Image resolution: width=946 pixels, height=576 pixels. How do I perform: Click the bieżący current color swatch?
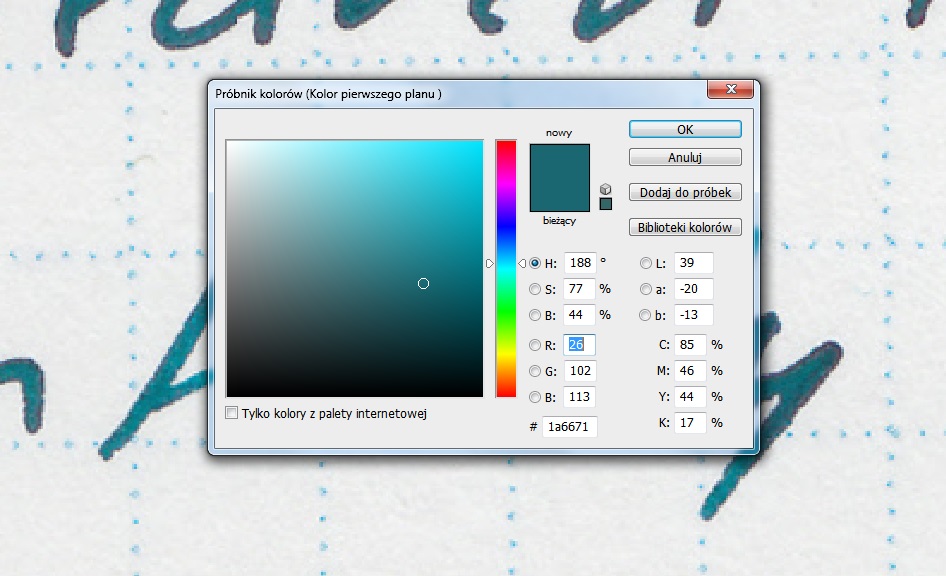(559, 198)
